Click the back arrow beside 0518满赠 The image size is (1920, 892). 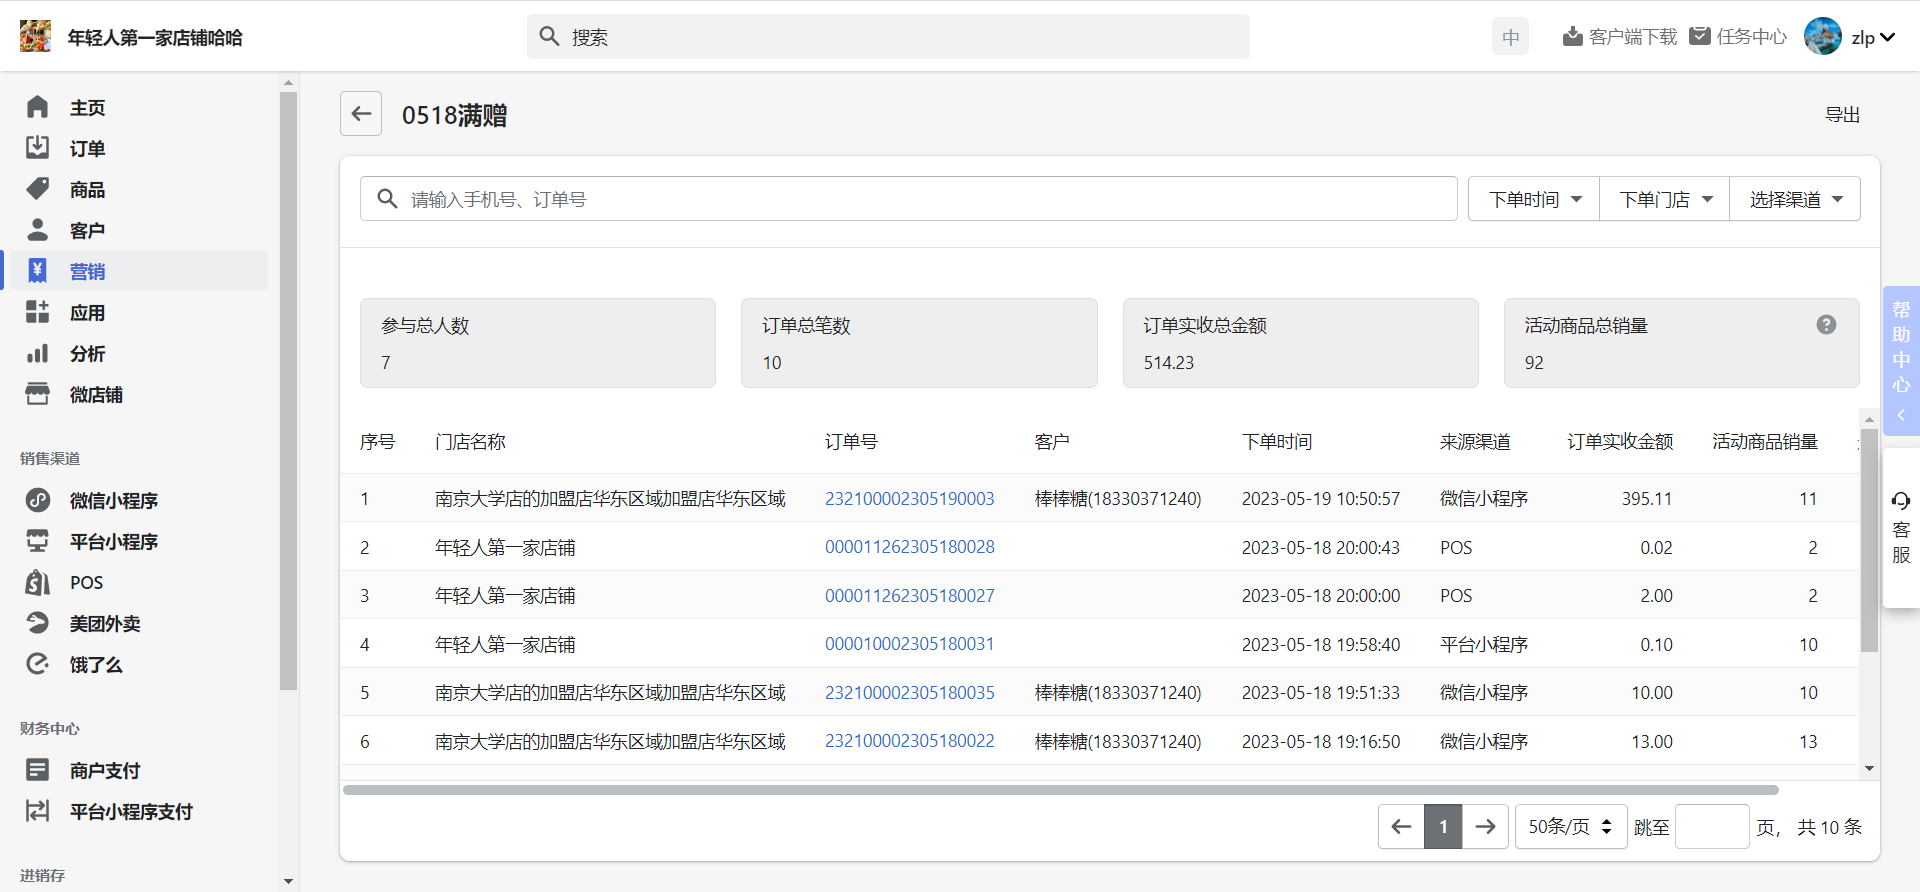(x=361, y=114)
